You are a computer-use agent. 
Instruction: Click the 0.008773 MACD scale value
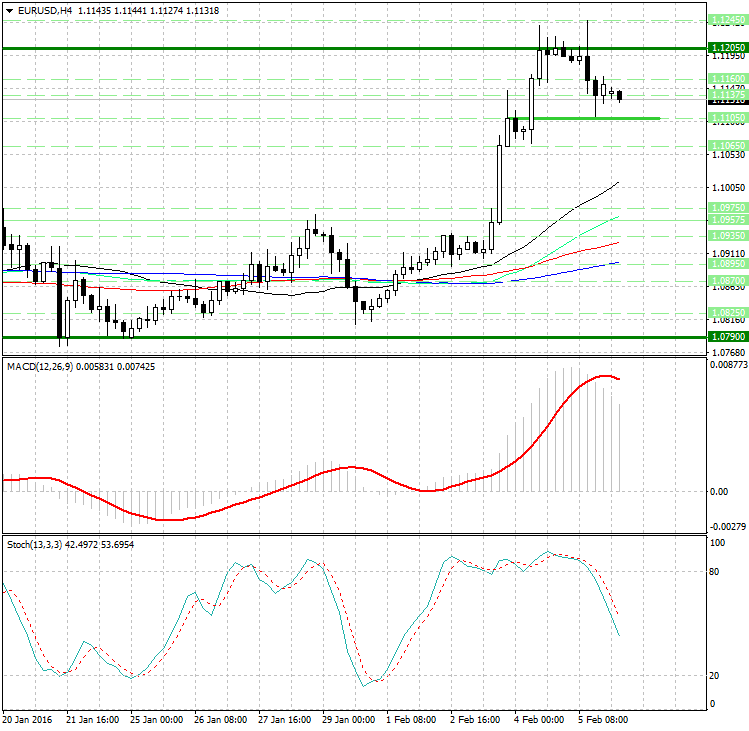click(726, 367)
